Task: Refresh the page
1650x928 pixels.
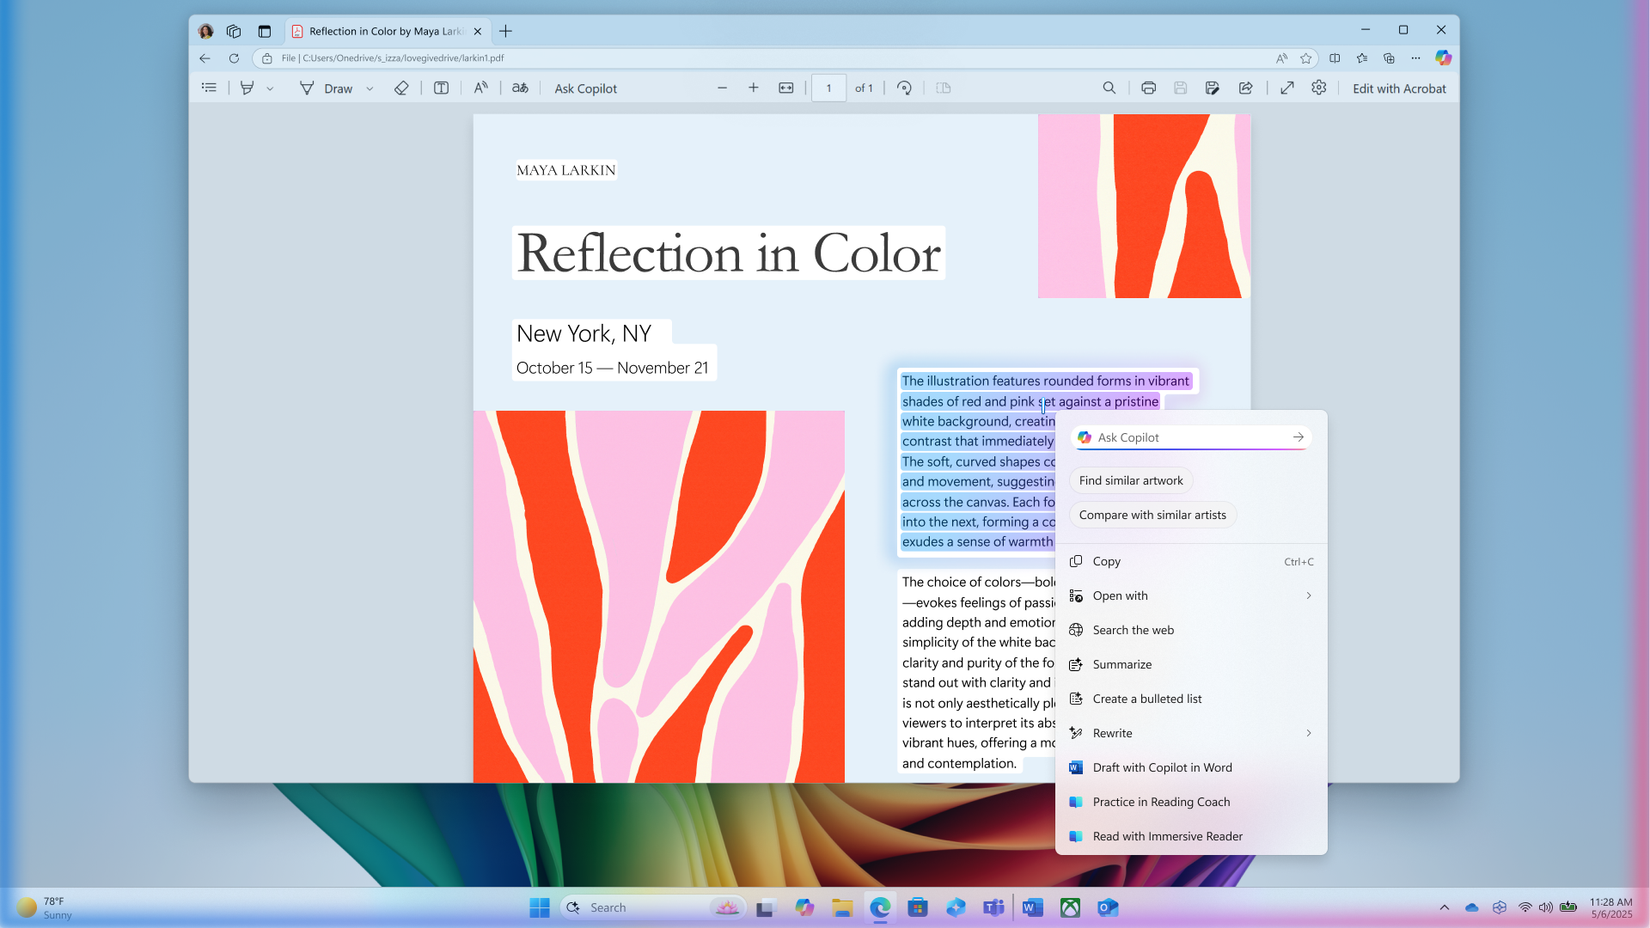Action: point(234,58)
